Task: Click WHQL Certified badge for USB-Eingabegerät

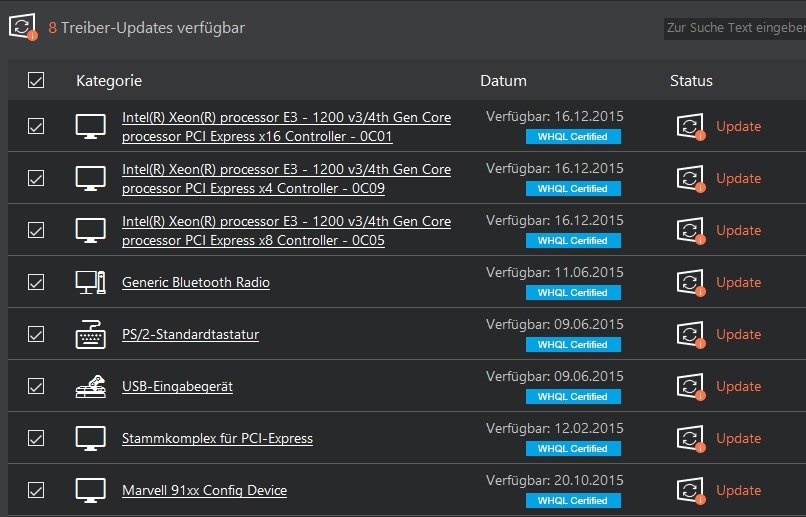Action: pyautogui.click(x=573, y=396)
